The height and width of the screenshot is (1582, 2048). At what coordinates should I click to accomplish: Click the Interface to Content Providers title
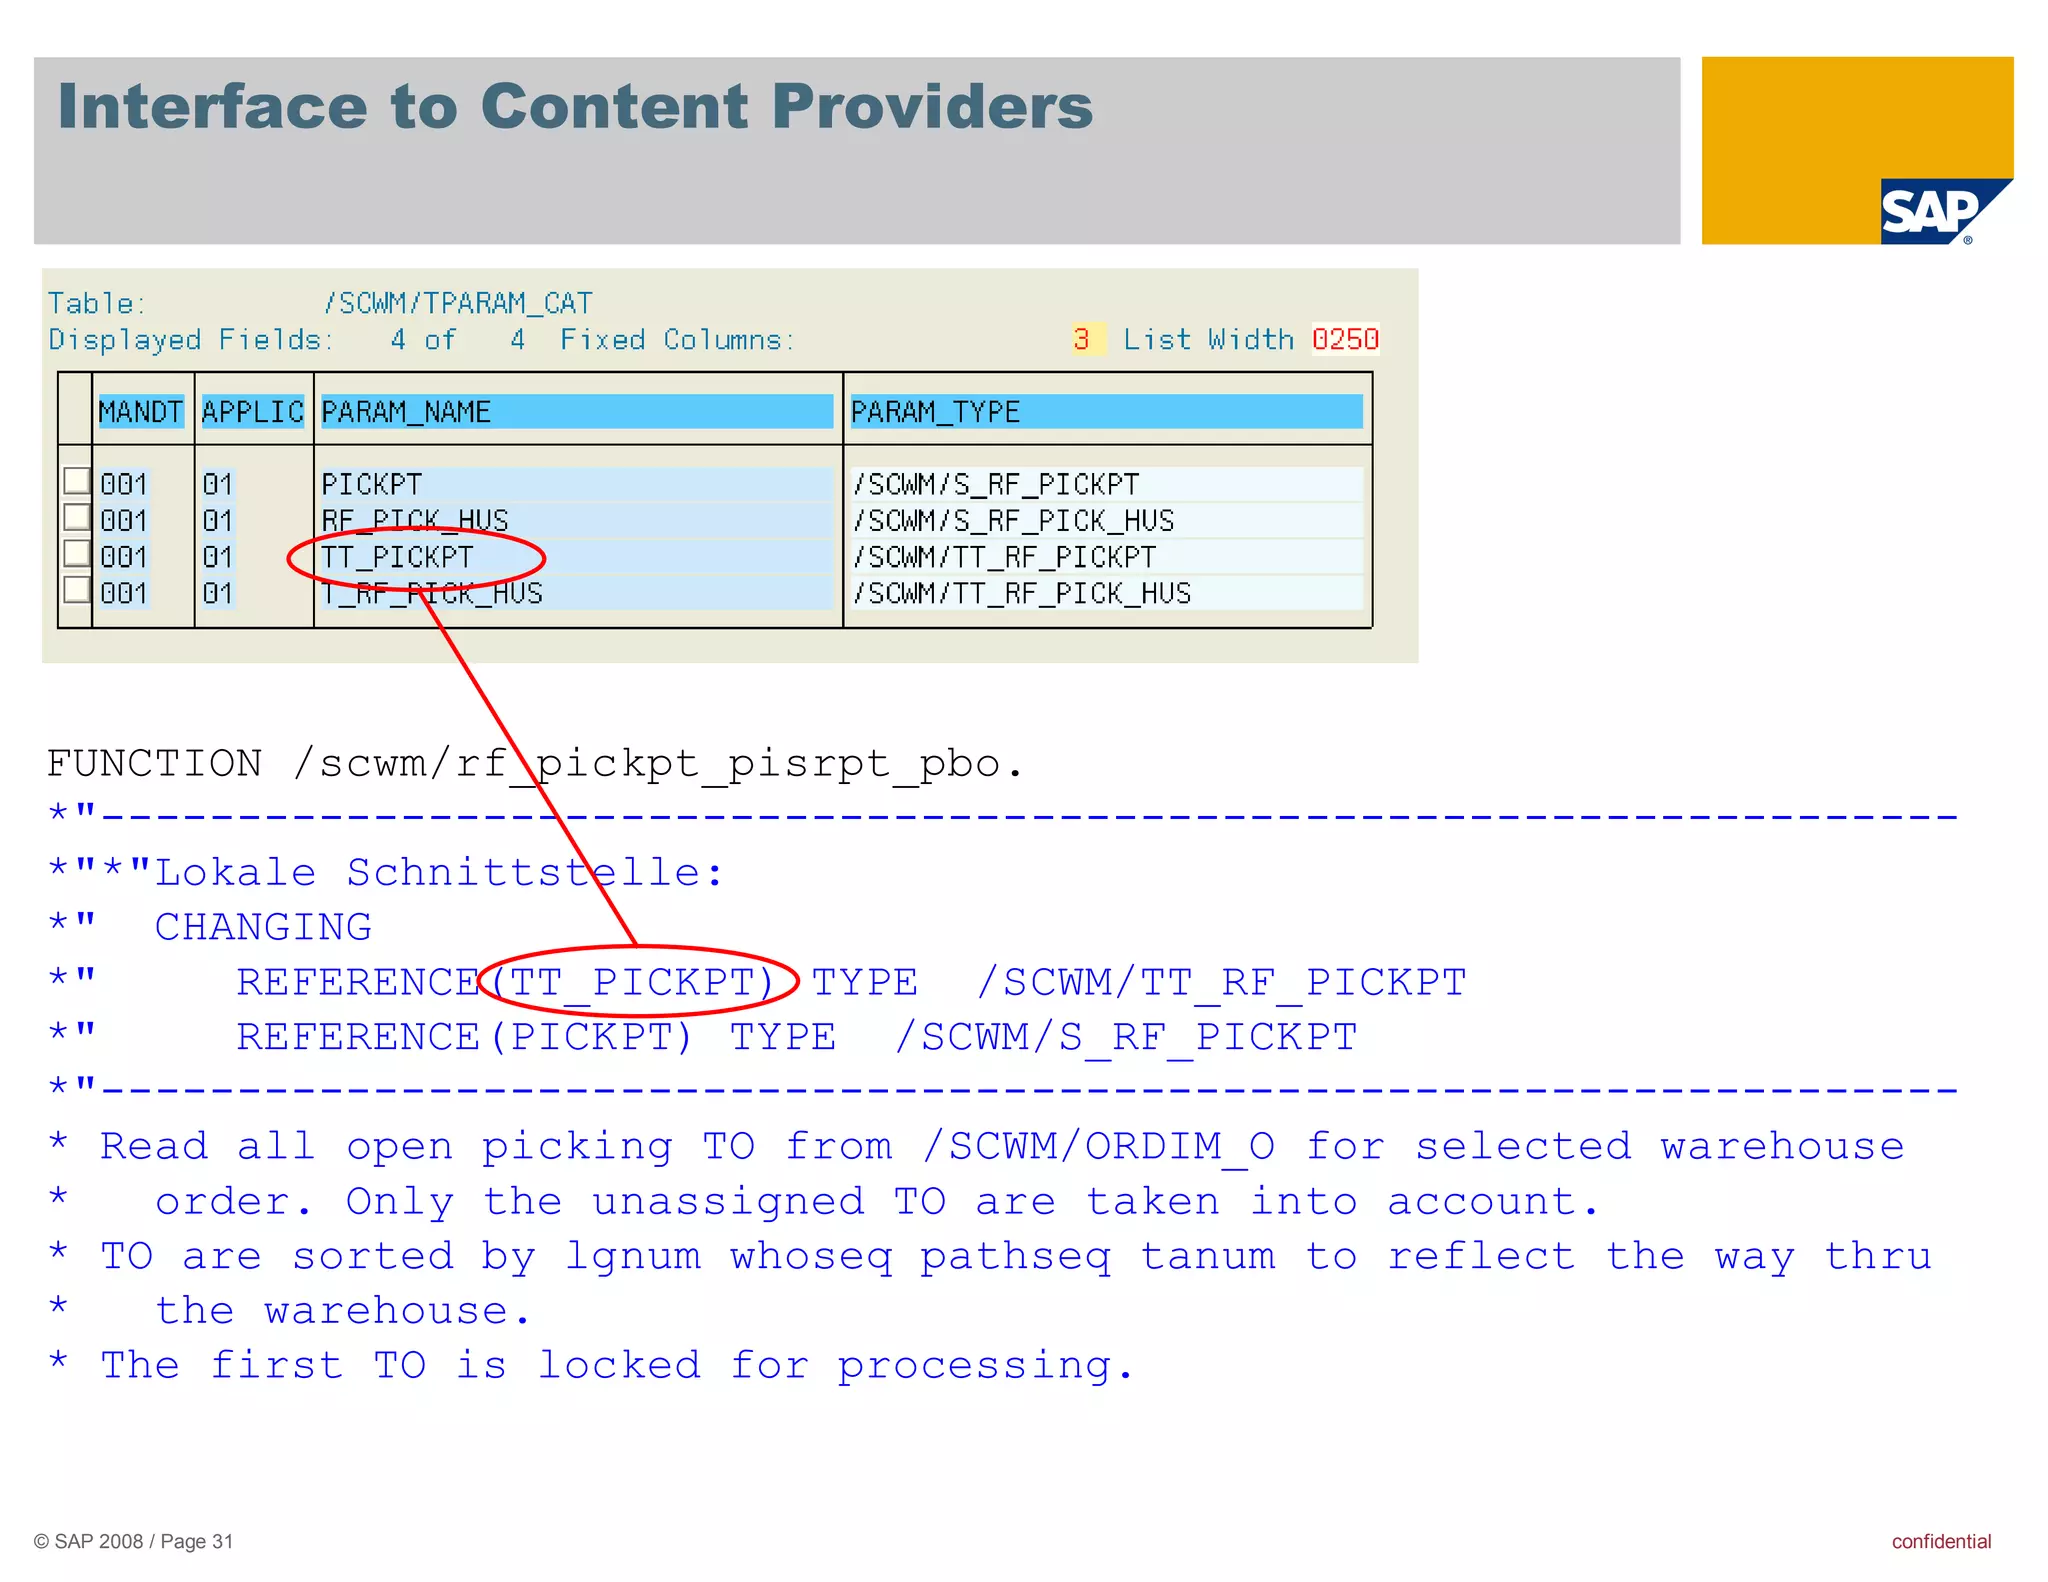pos(575,106)
